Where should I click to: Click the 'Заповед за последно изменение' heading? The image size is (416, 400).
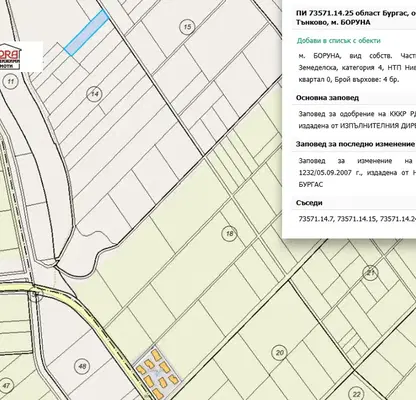(x=355, y=144)
